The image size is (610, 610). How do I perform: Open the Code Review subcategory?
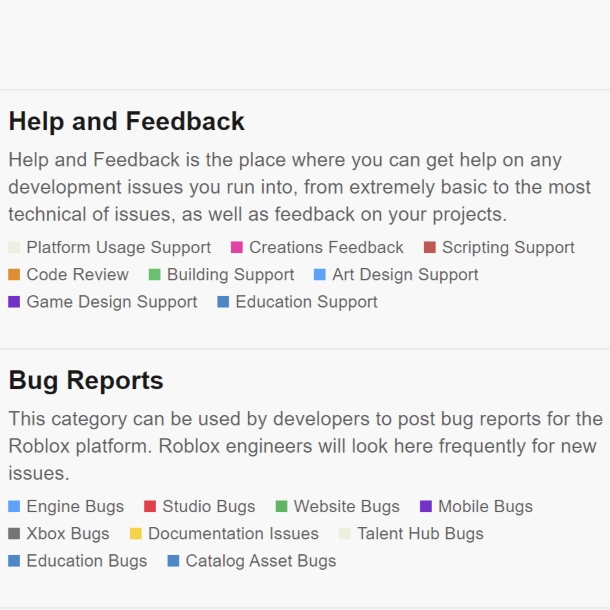tap(68, 275)
